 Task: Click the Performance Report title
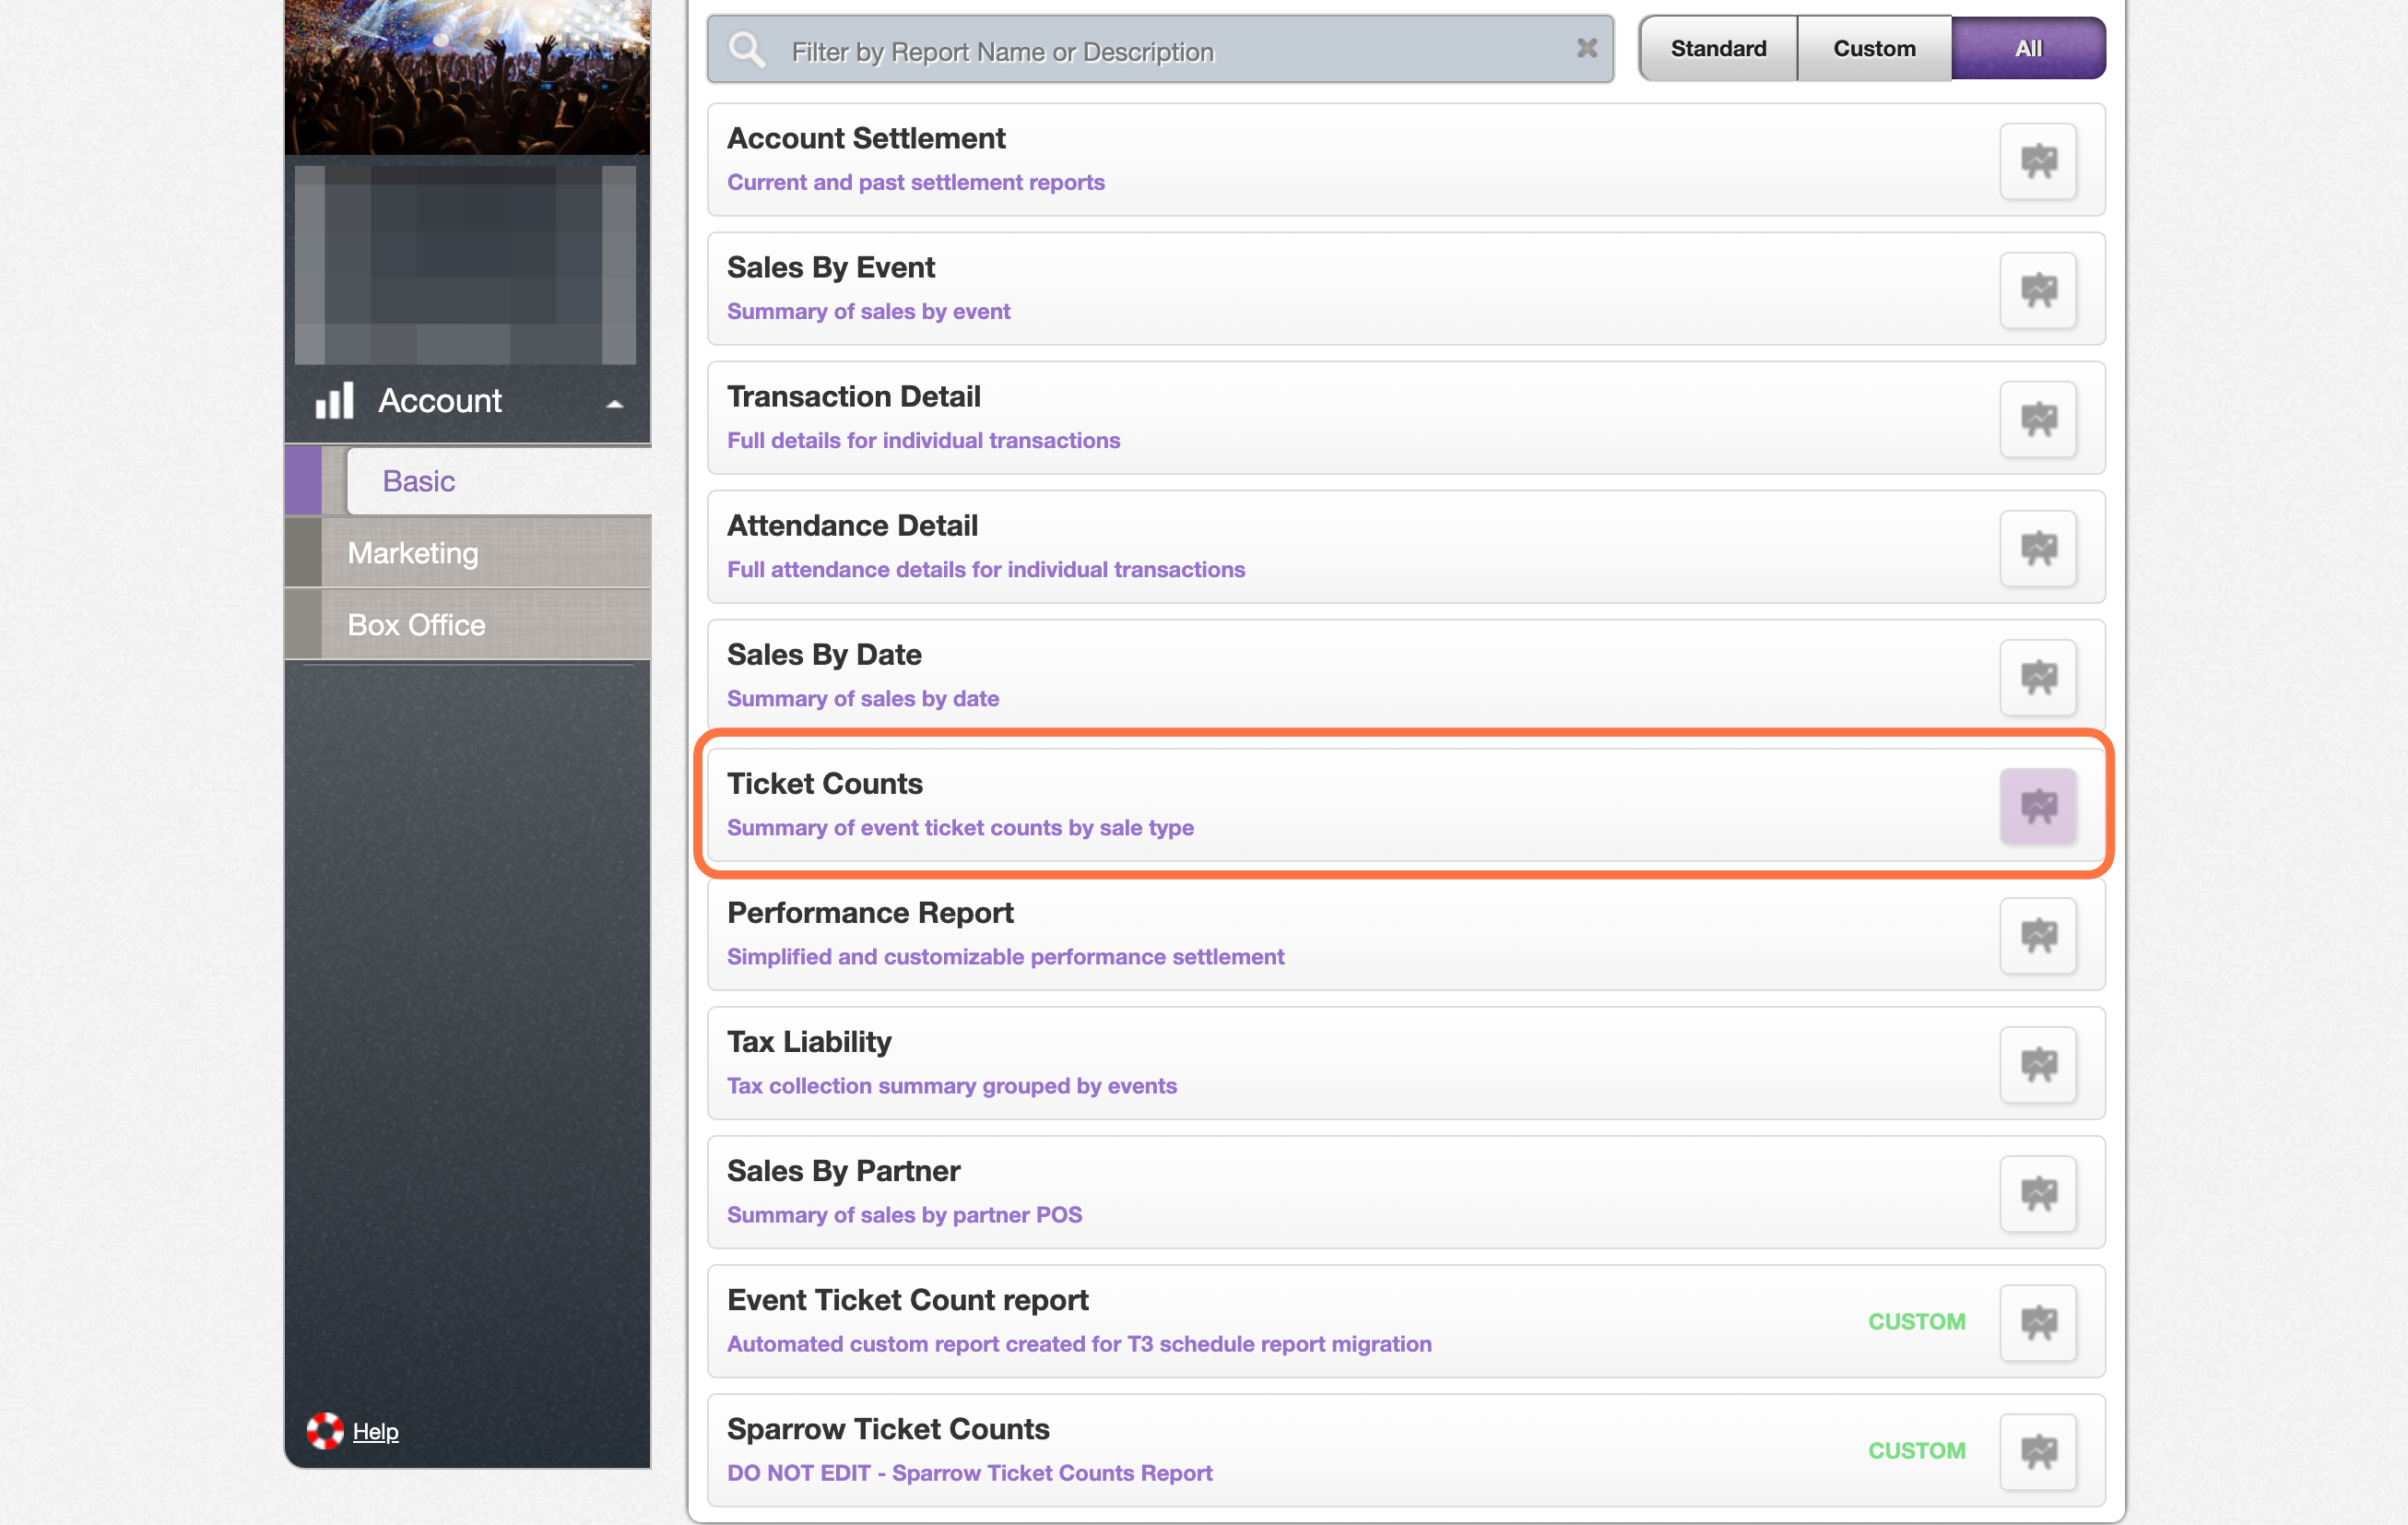pos(870,912)
